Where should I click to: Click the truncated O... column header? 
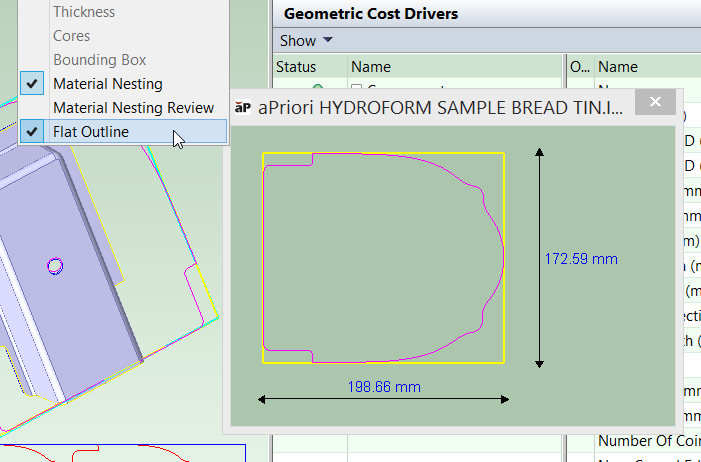click(579, 67)
